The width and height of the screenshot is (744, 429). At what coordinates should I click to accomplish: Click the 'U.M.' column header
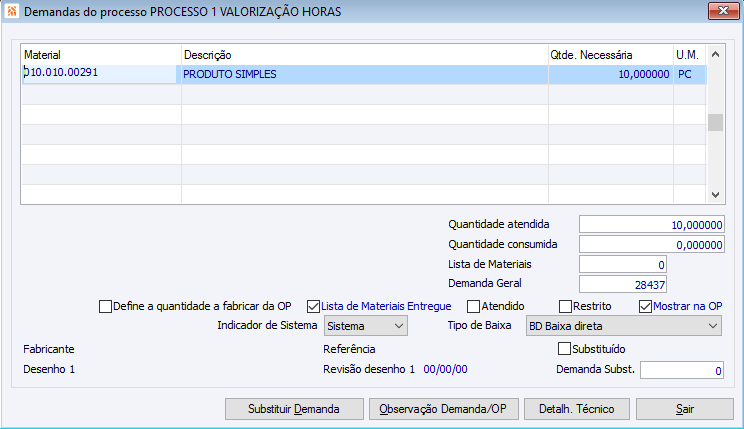click(689, 55)
